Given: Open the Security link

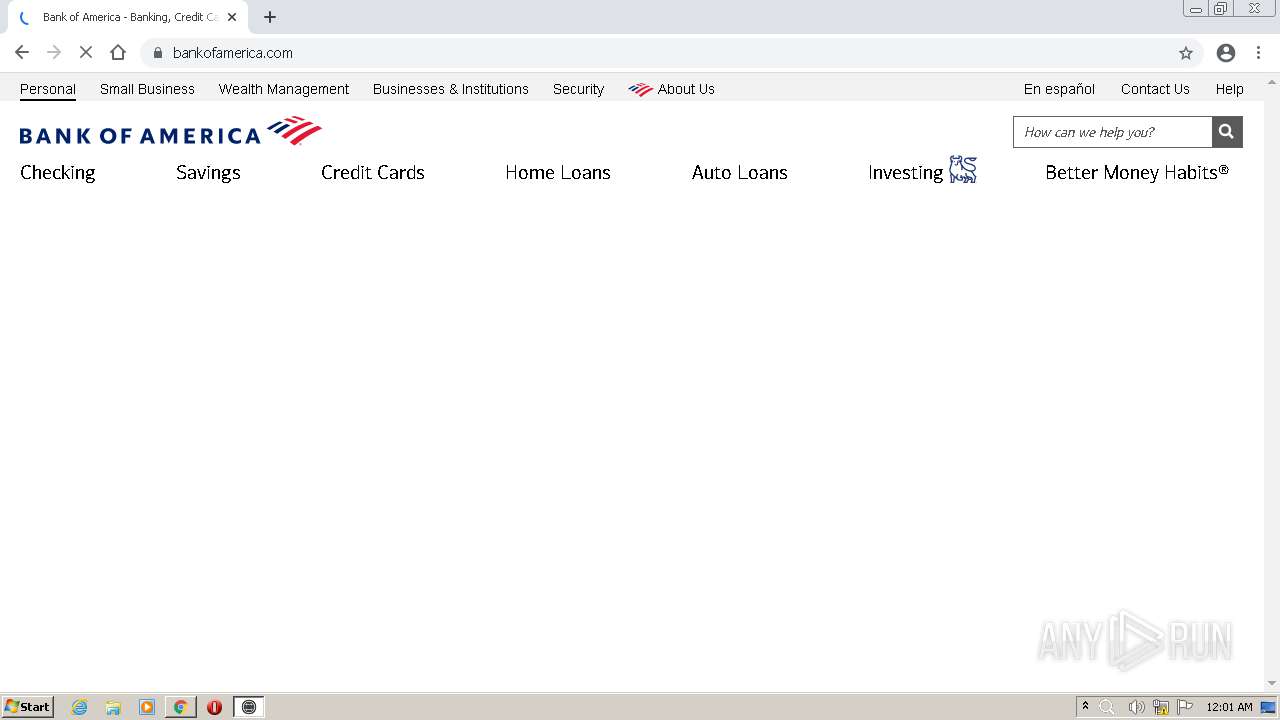Looking at the screenshot, I should coord(578,89).
